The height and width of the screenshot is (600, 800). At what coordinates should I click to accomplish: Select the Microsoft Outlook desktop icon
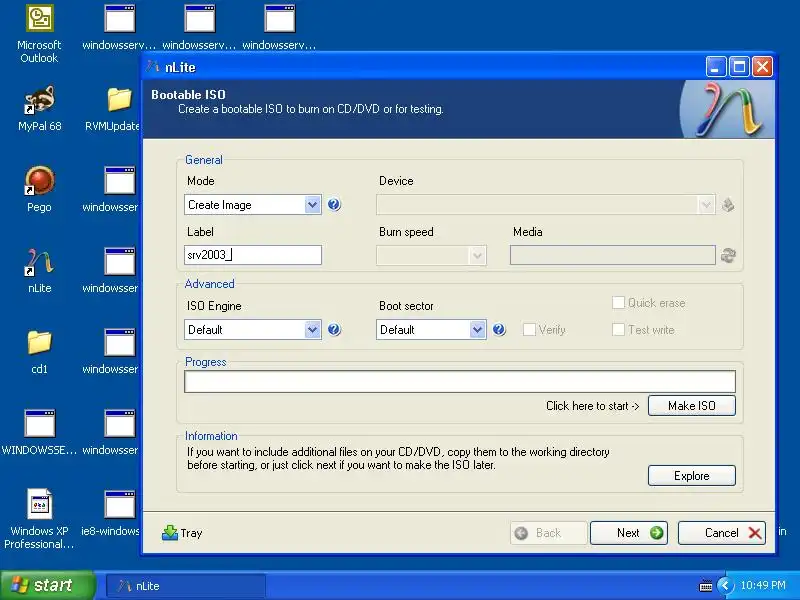(x=39, y=34)
